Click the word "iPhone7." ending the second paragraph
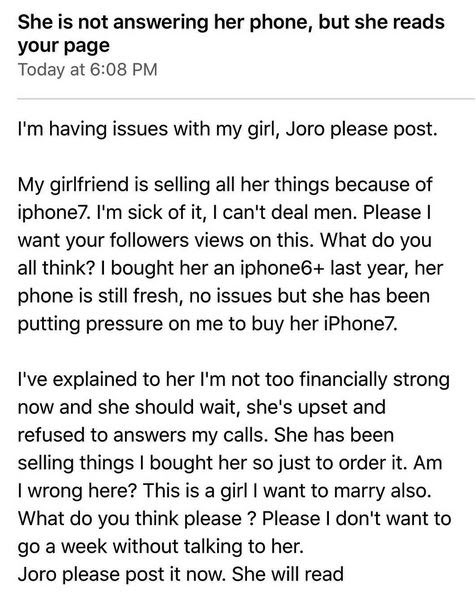Screen dimensions: 476x592 pyautogui.click(x=361, y=324)
